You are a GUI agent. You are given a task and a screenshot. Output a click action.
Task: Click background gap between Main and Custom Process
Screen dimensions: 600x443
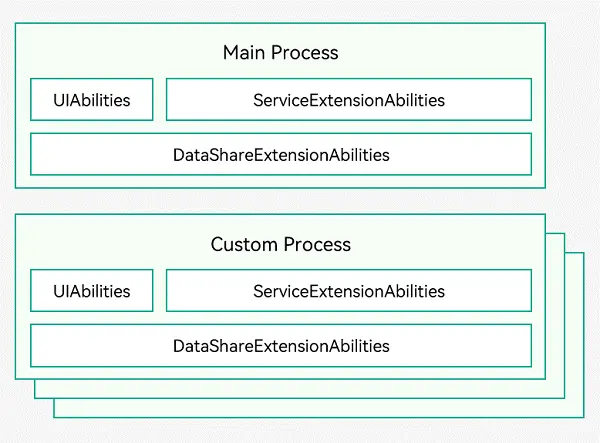click(280, 201)
